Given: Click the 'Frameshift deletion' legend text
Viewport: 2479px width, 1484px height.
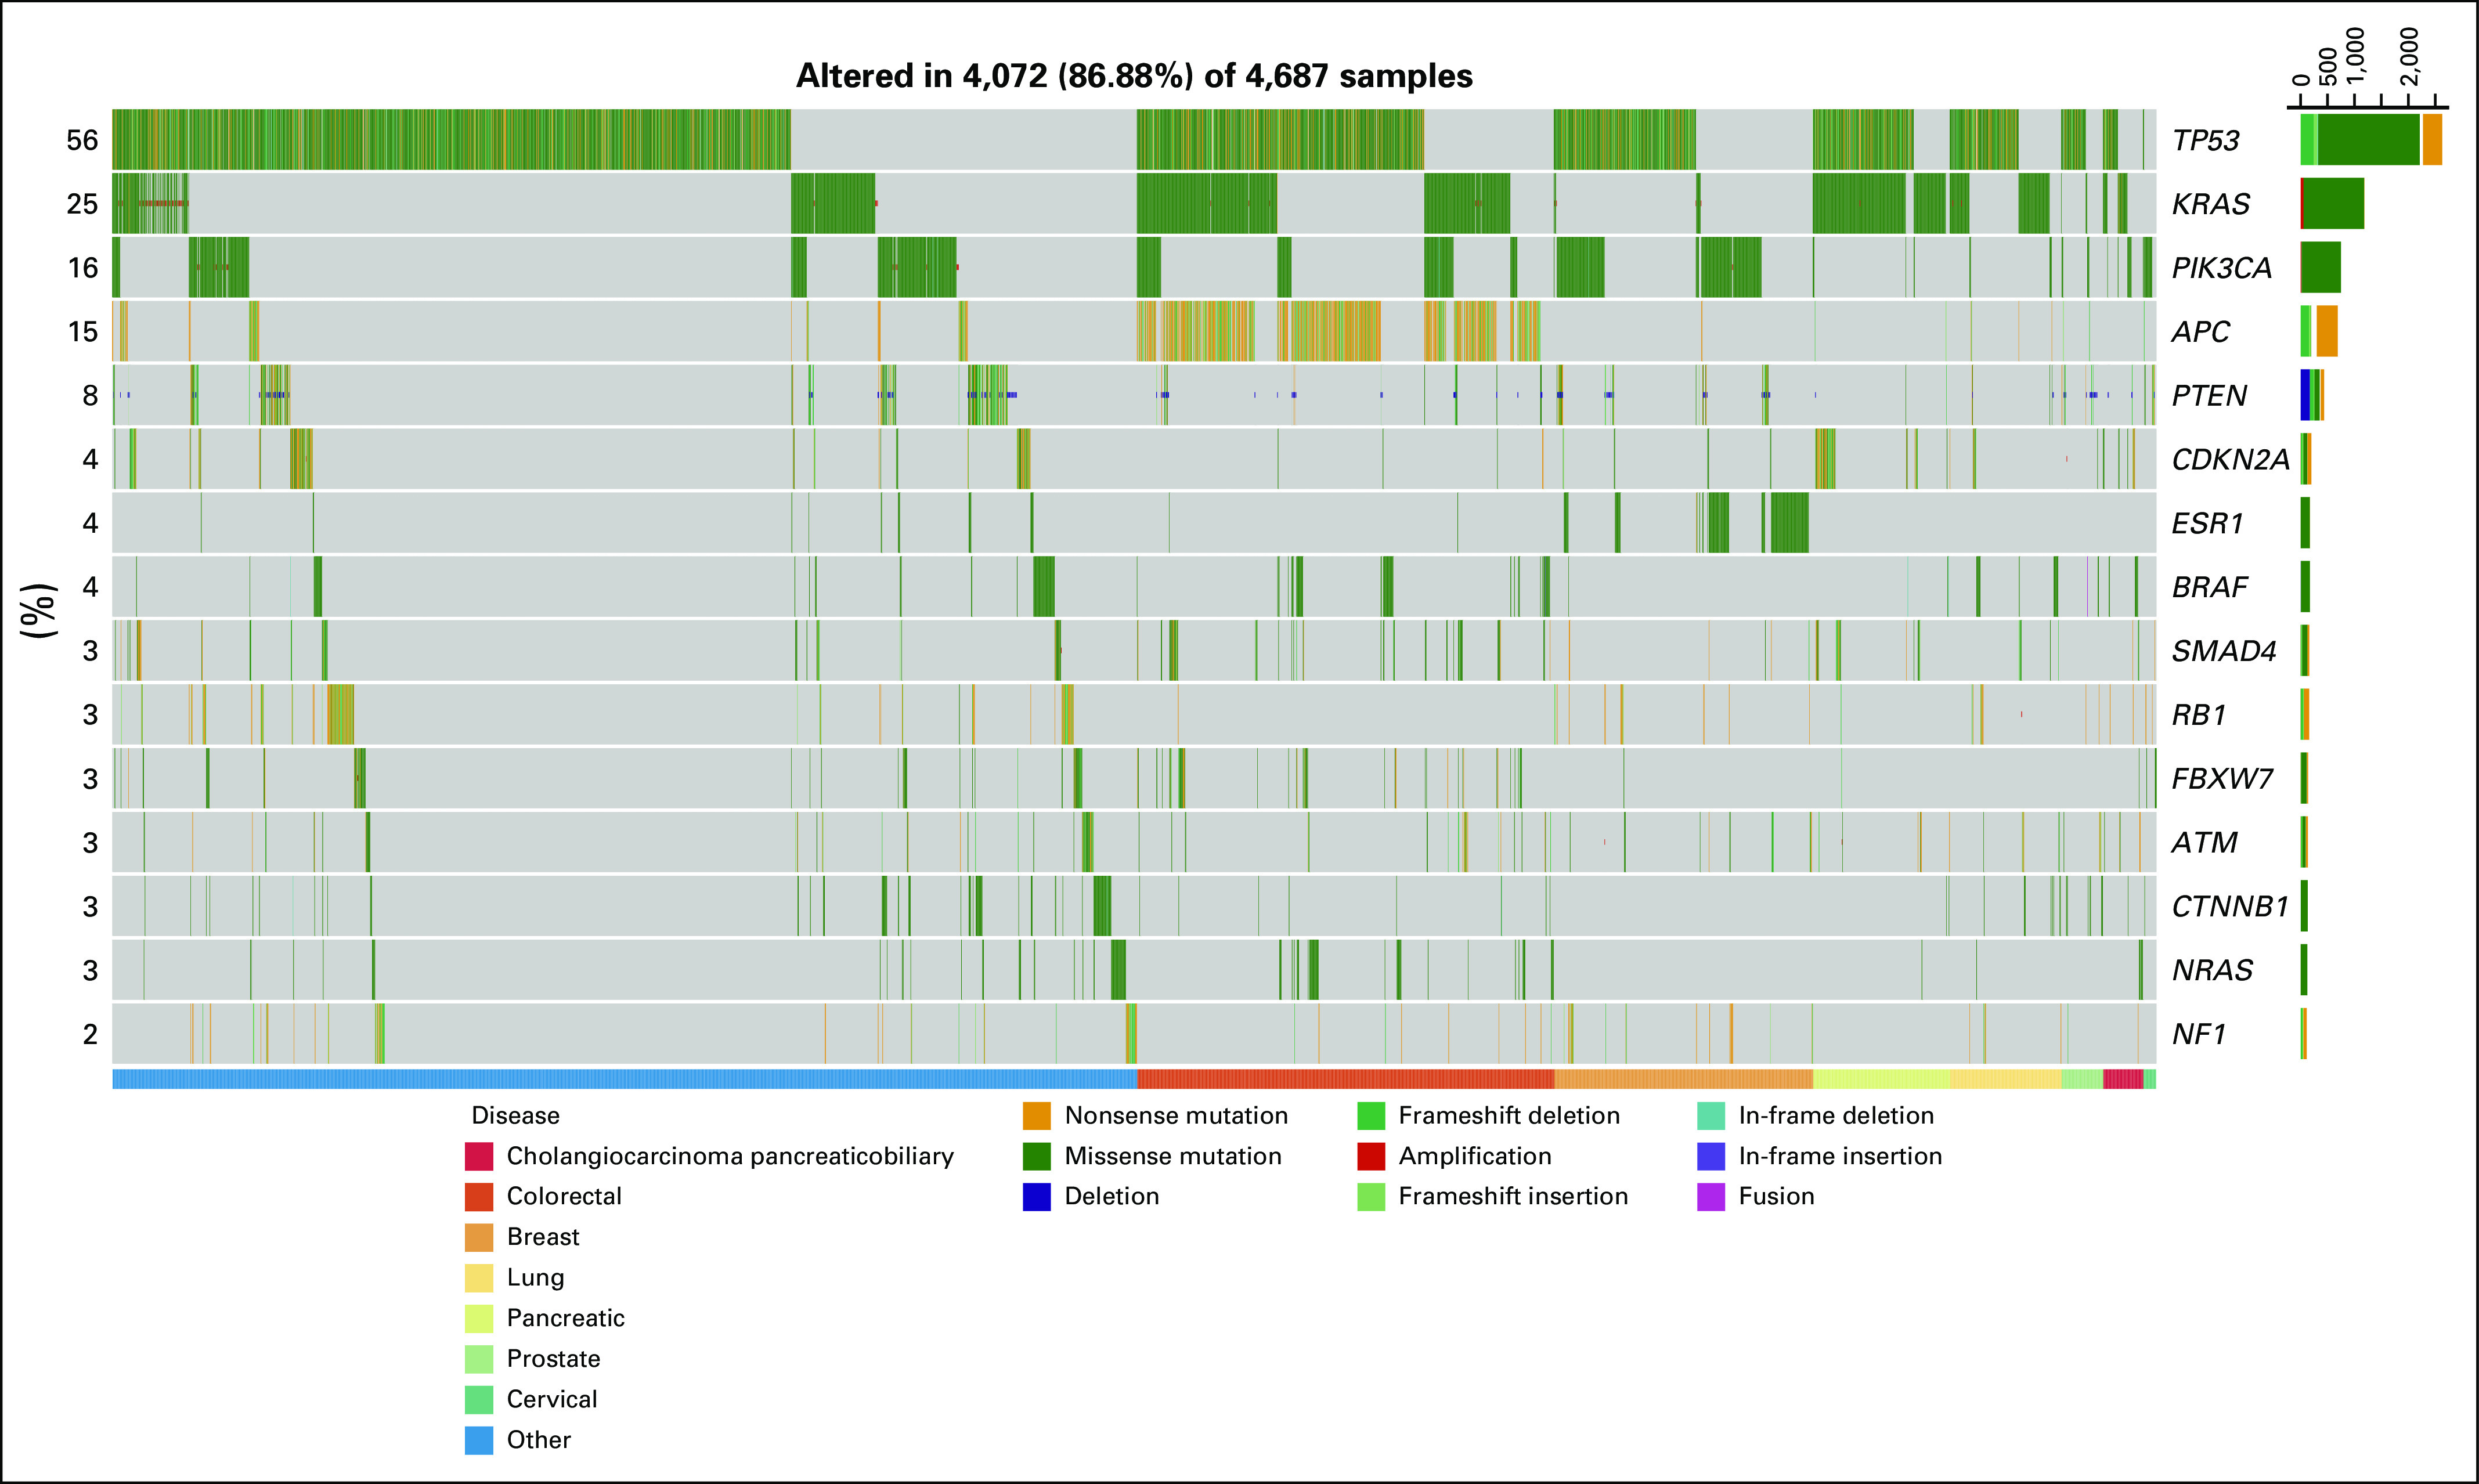Looking at the screenshot, I should [1509, 1116].
